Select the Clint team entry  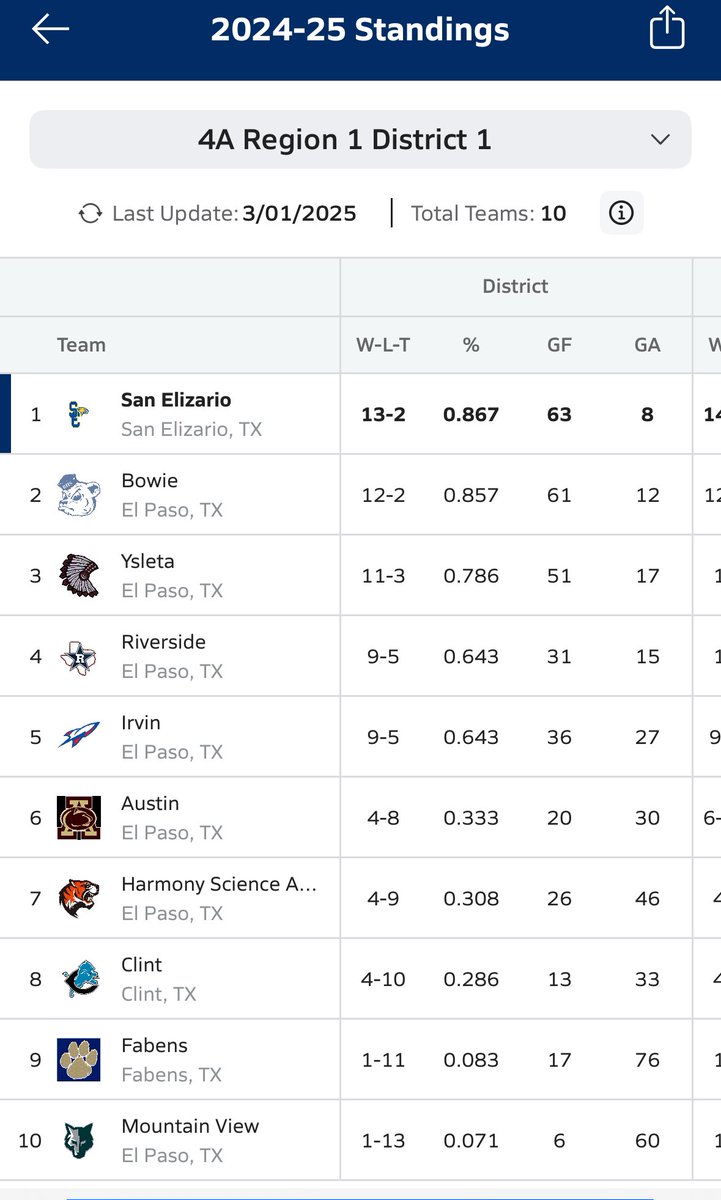[x=360, y=979]
